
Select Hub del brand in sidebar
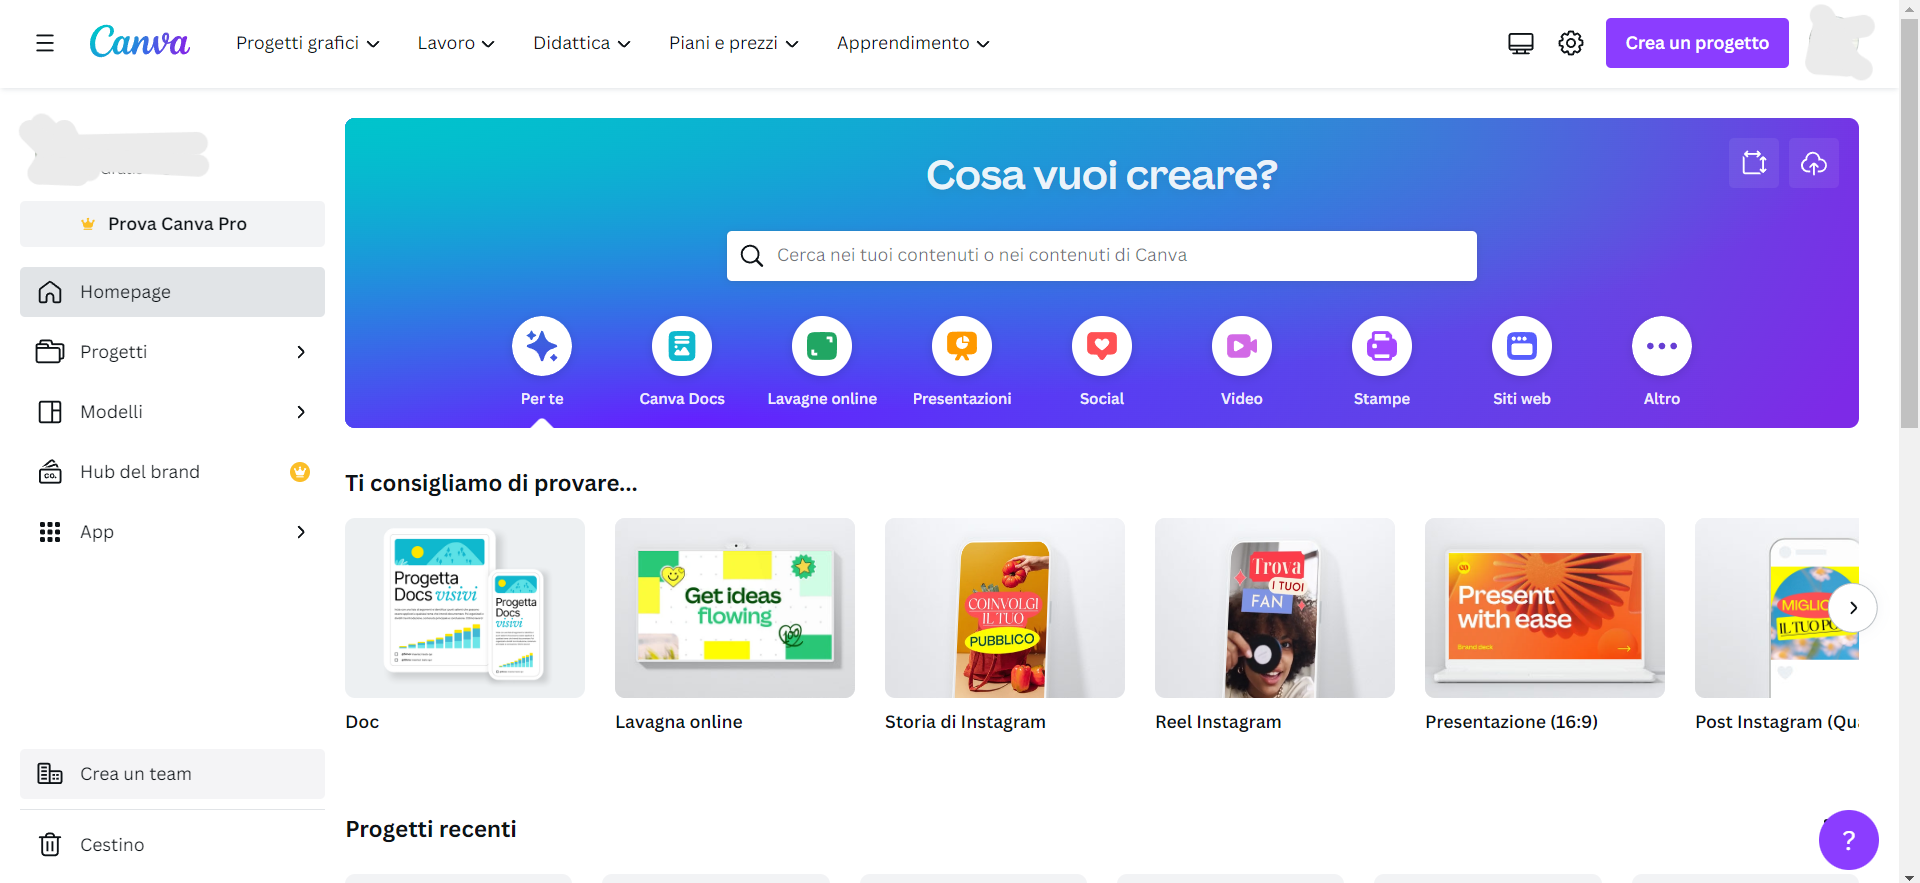tap(140, 472)
